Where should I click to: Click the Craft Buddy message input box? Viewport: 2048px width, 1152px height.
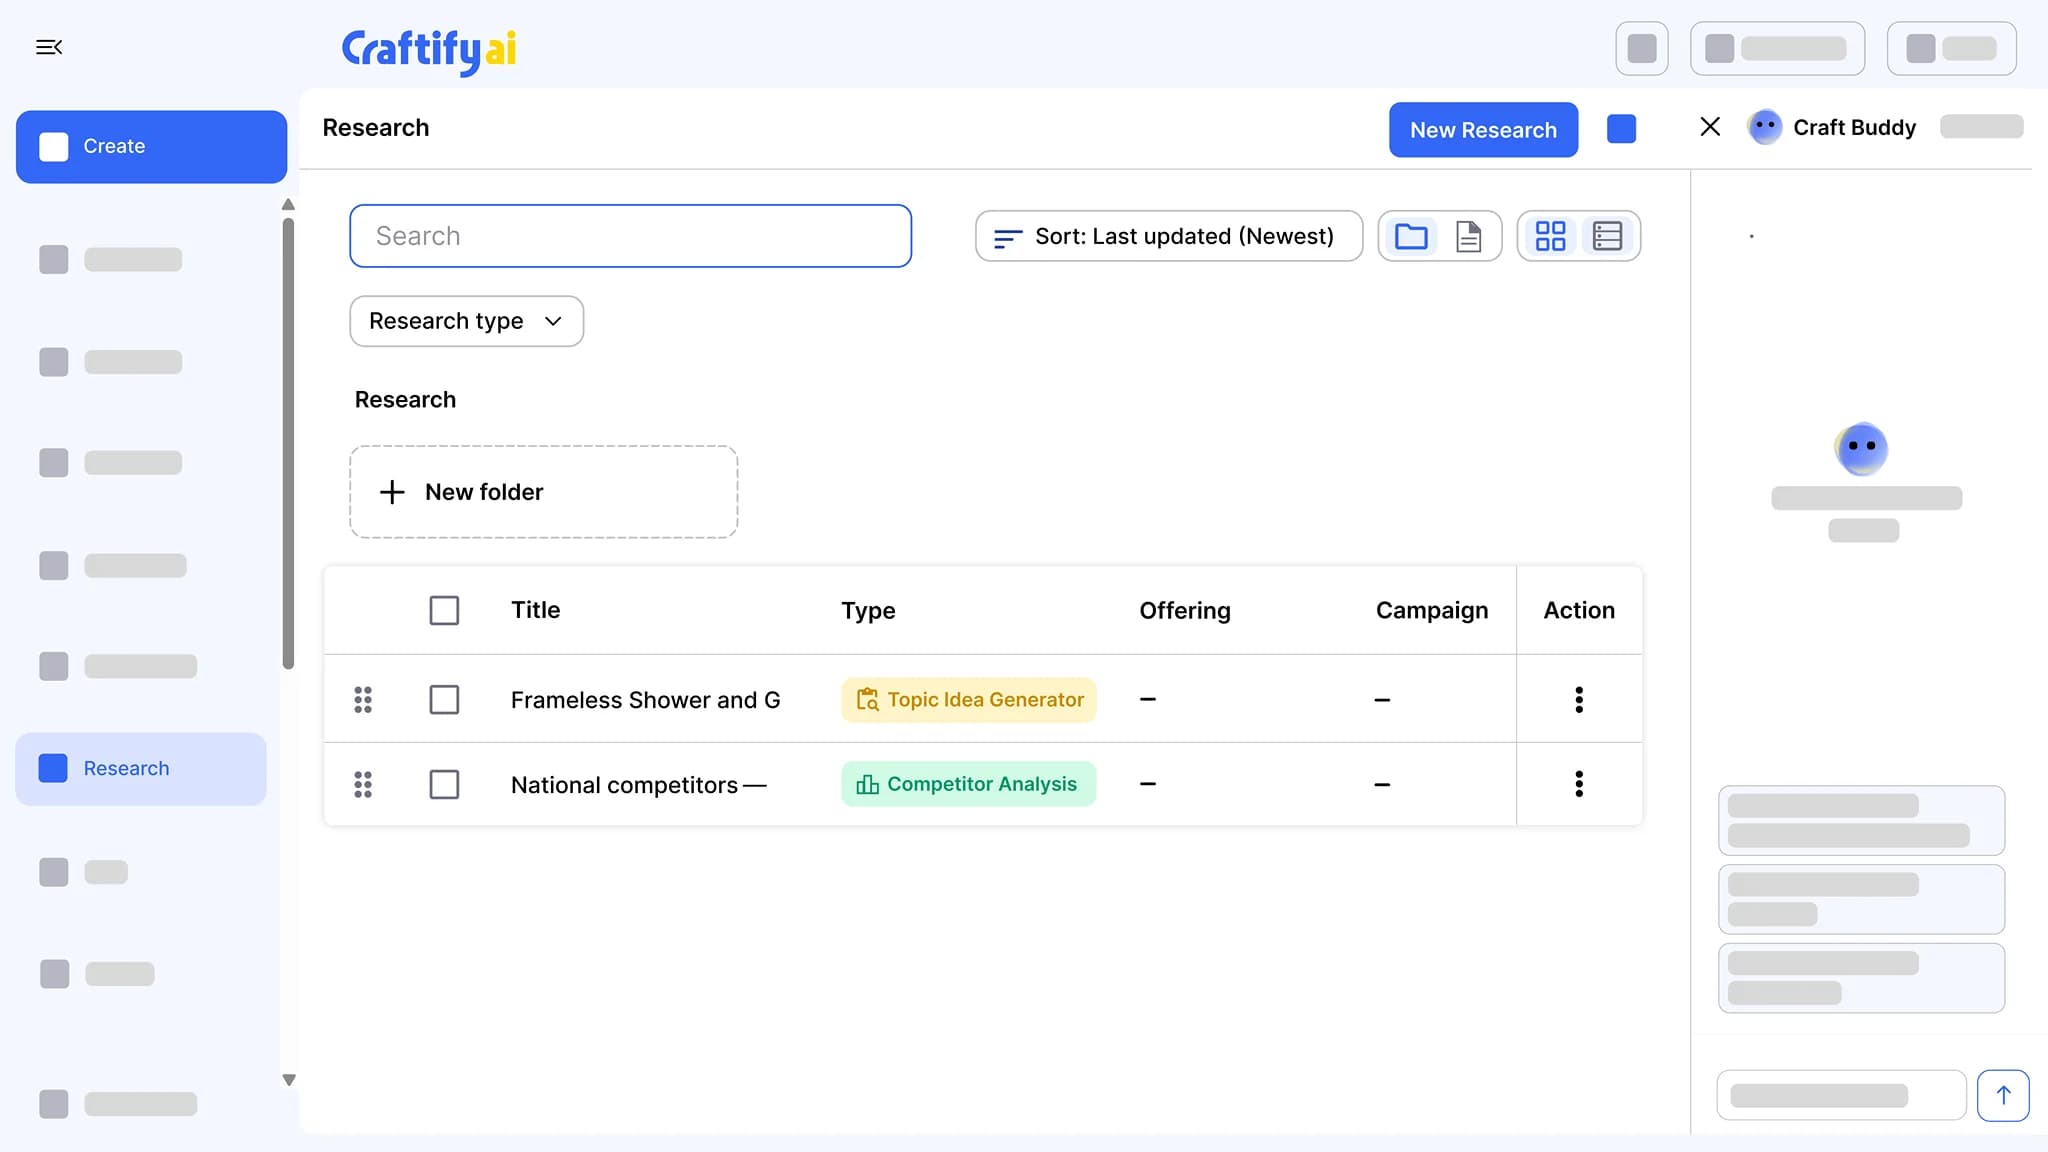click(1841, 1095)
